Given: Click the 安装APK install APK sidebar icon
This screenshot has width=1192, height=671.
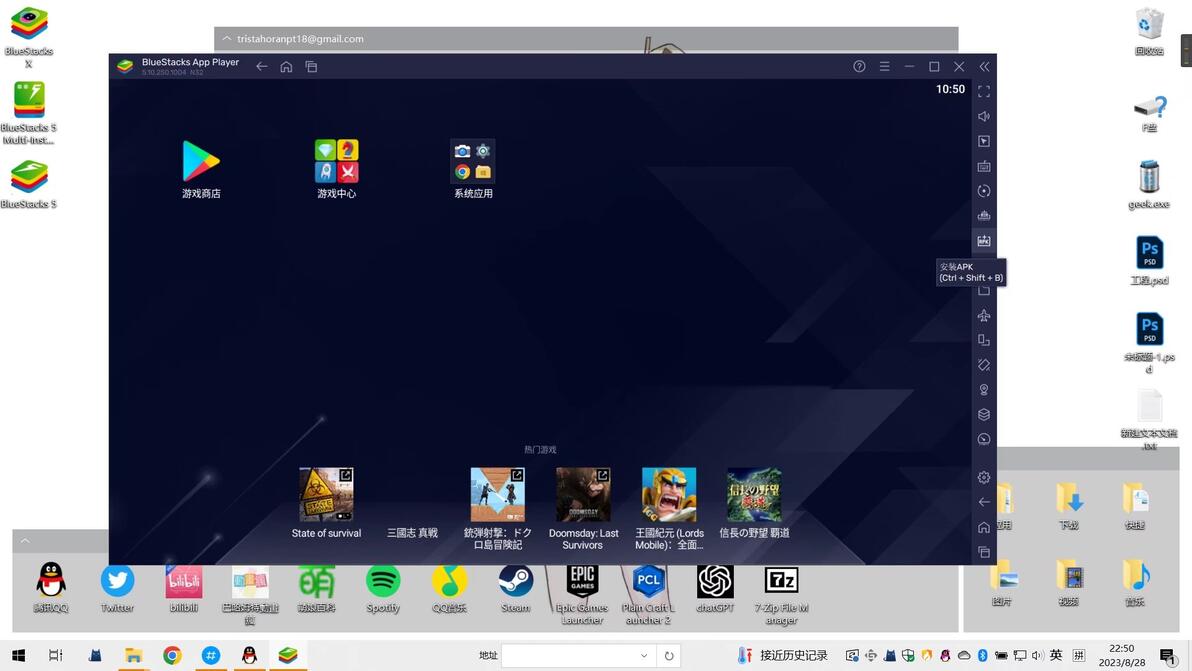Looking at the screenshot, I should pos(984,241).
